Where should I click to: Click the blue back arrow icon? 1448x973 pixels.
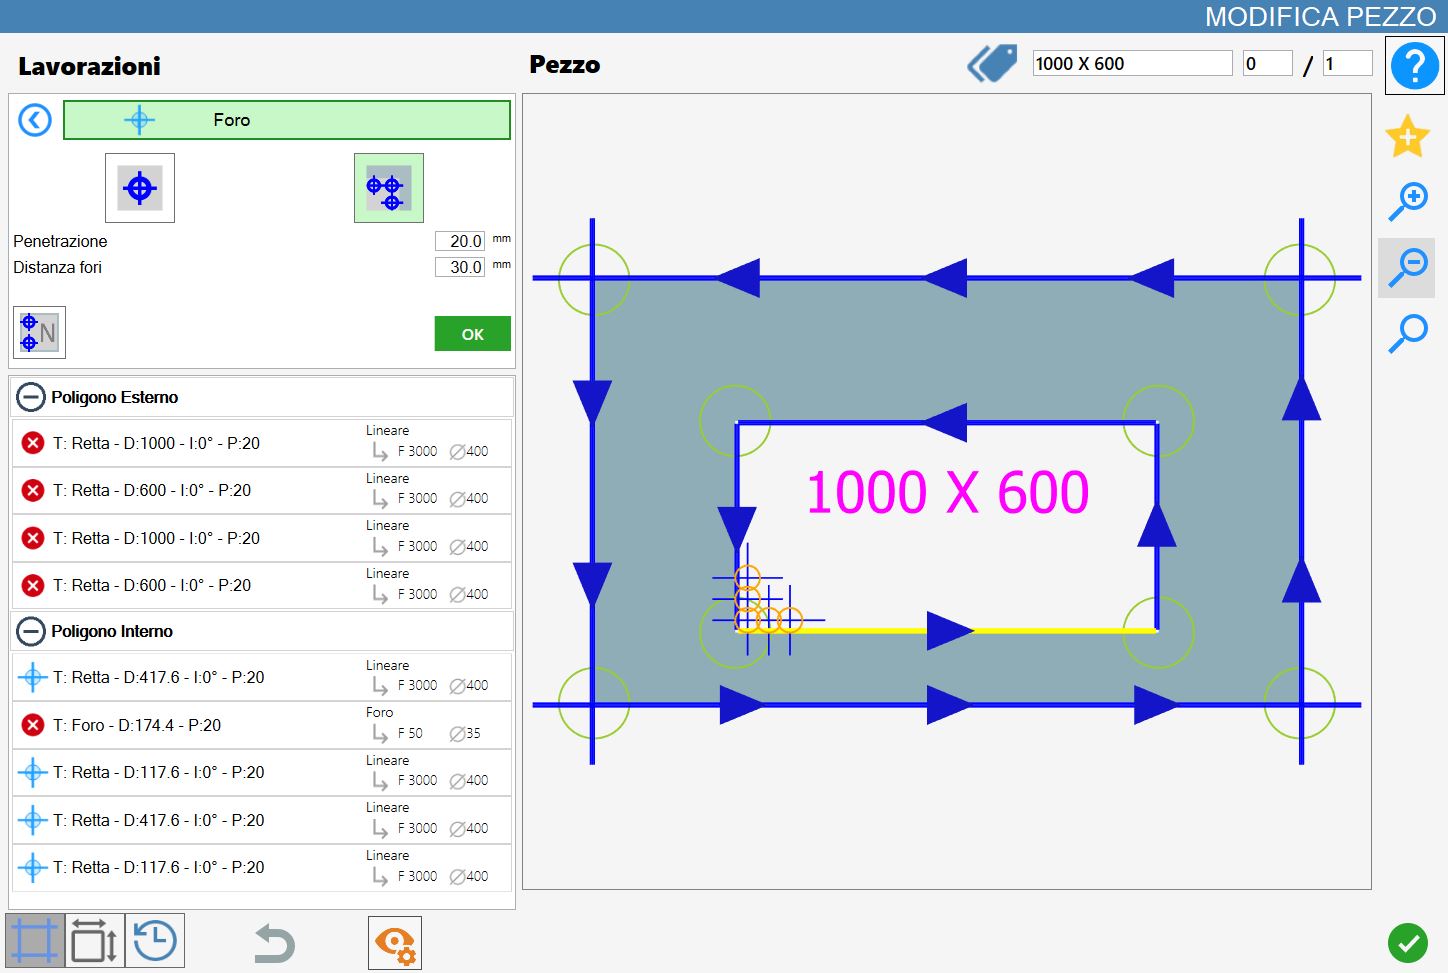(x=35, y=121)
